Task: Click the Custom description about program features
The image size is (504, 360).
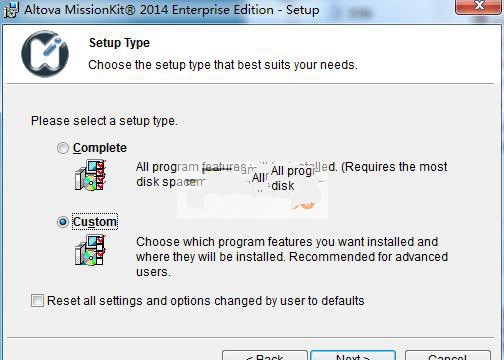Action: 292,257
